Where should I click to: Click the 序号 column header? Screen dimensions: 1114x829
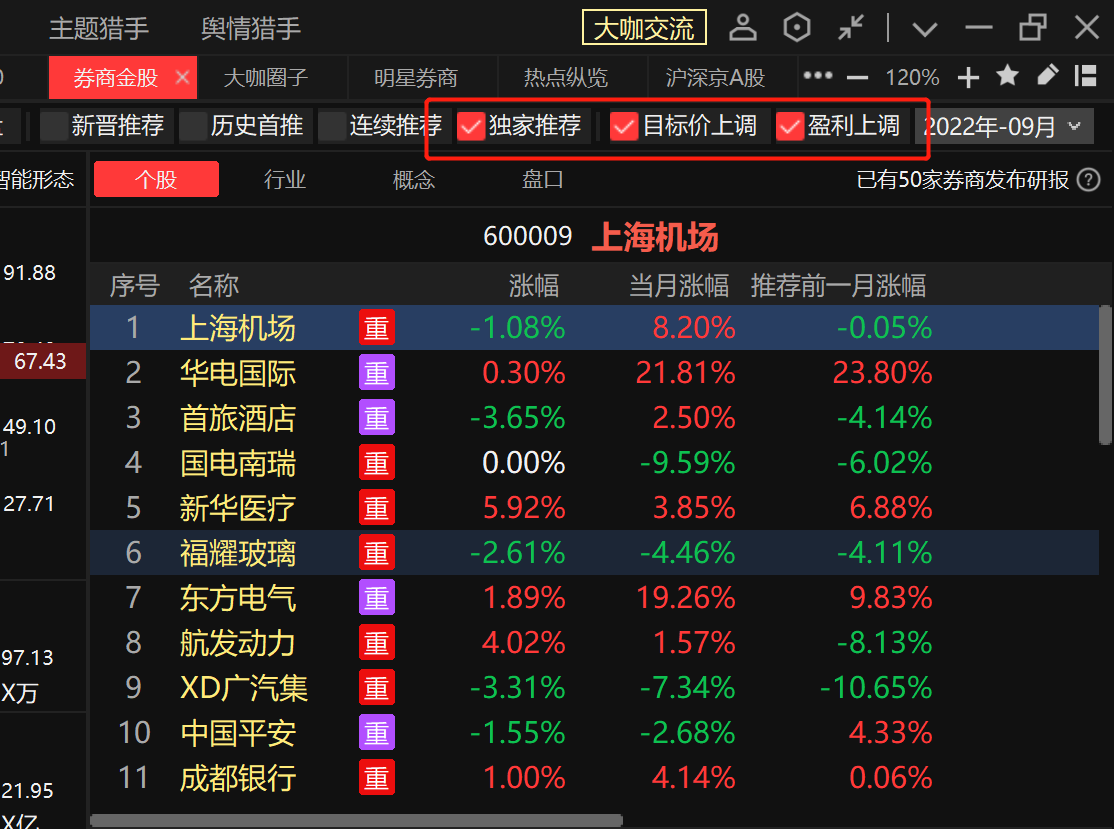coord(134,286)
